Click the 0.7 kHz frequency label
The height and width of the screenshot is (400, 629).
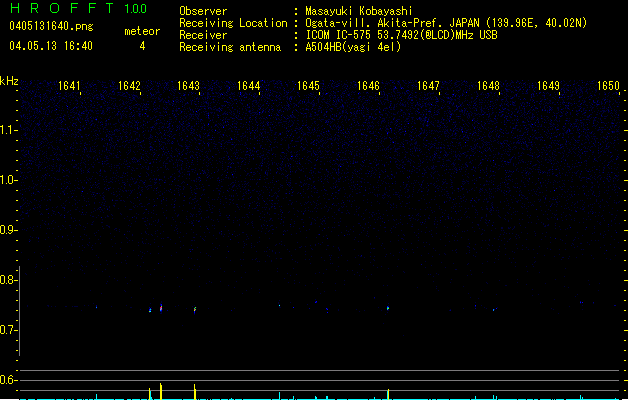[x=8, y=330]
